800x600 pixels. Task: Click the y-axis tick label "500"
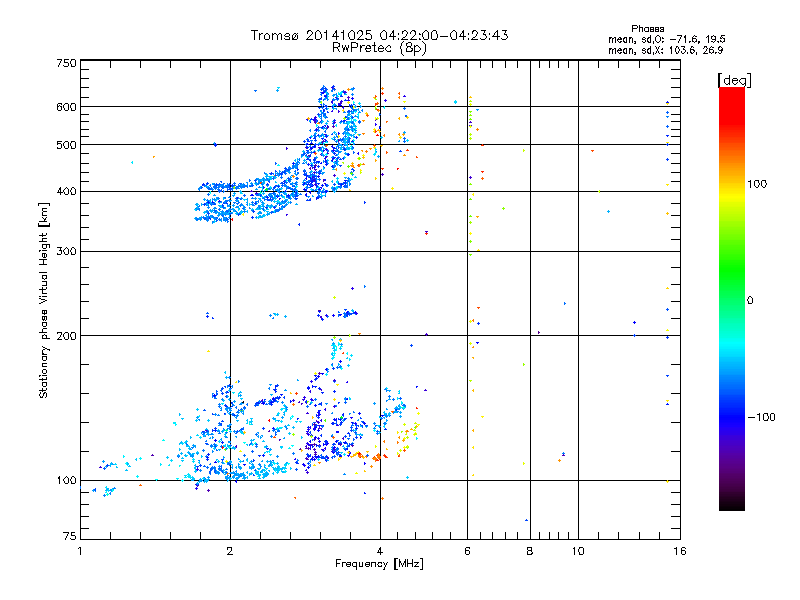66,145
